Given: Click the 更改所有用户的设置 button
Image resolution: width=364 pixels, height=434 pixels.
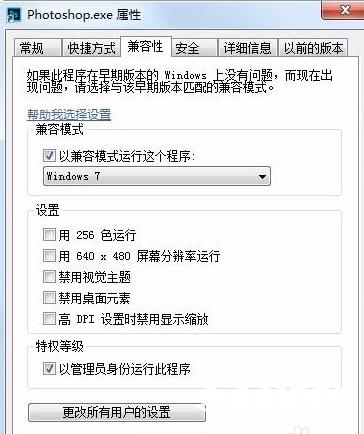Looking at the screenshot, I should click(117, 413).
